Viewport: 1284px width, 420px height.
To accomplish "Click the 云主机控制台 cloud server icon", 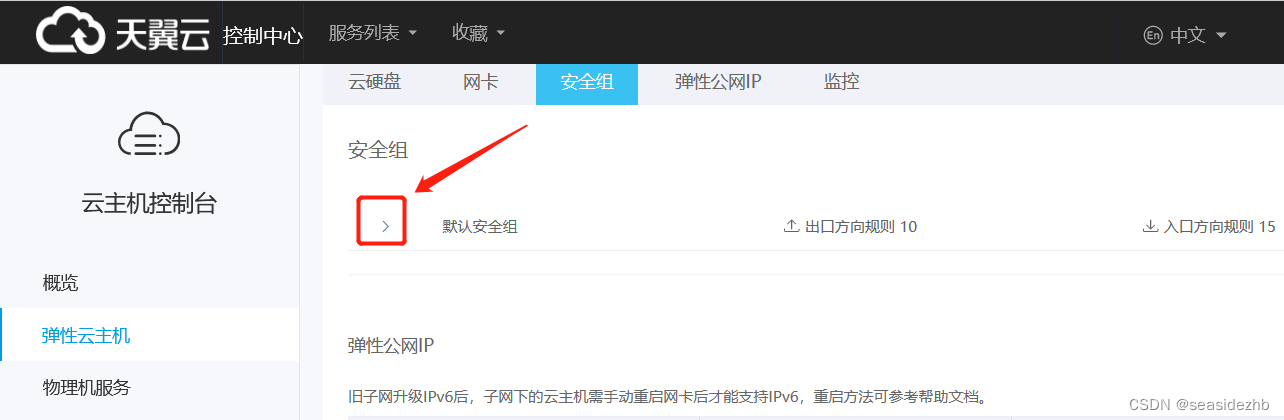I will 149,135.
